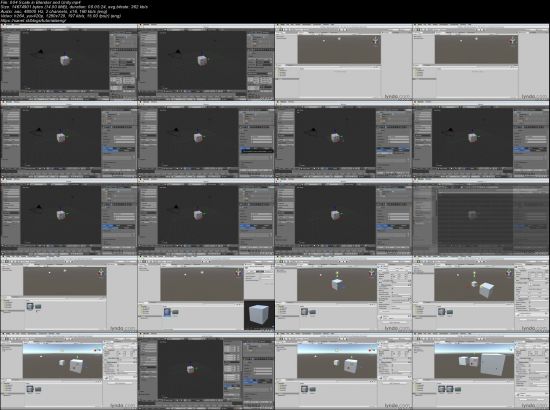This screenshot has width=550, height=410.
Task: Click the Video codec details line in header
Action: [61, 16]
